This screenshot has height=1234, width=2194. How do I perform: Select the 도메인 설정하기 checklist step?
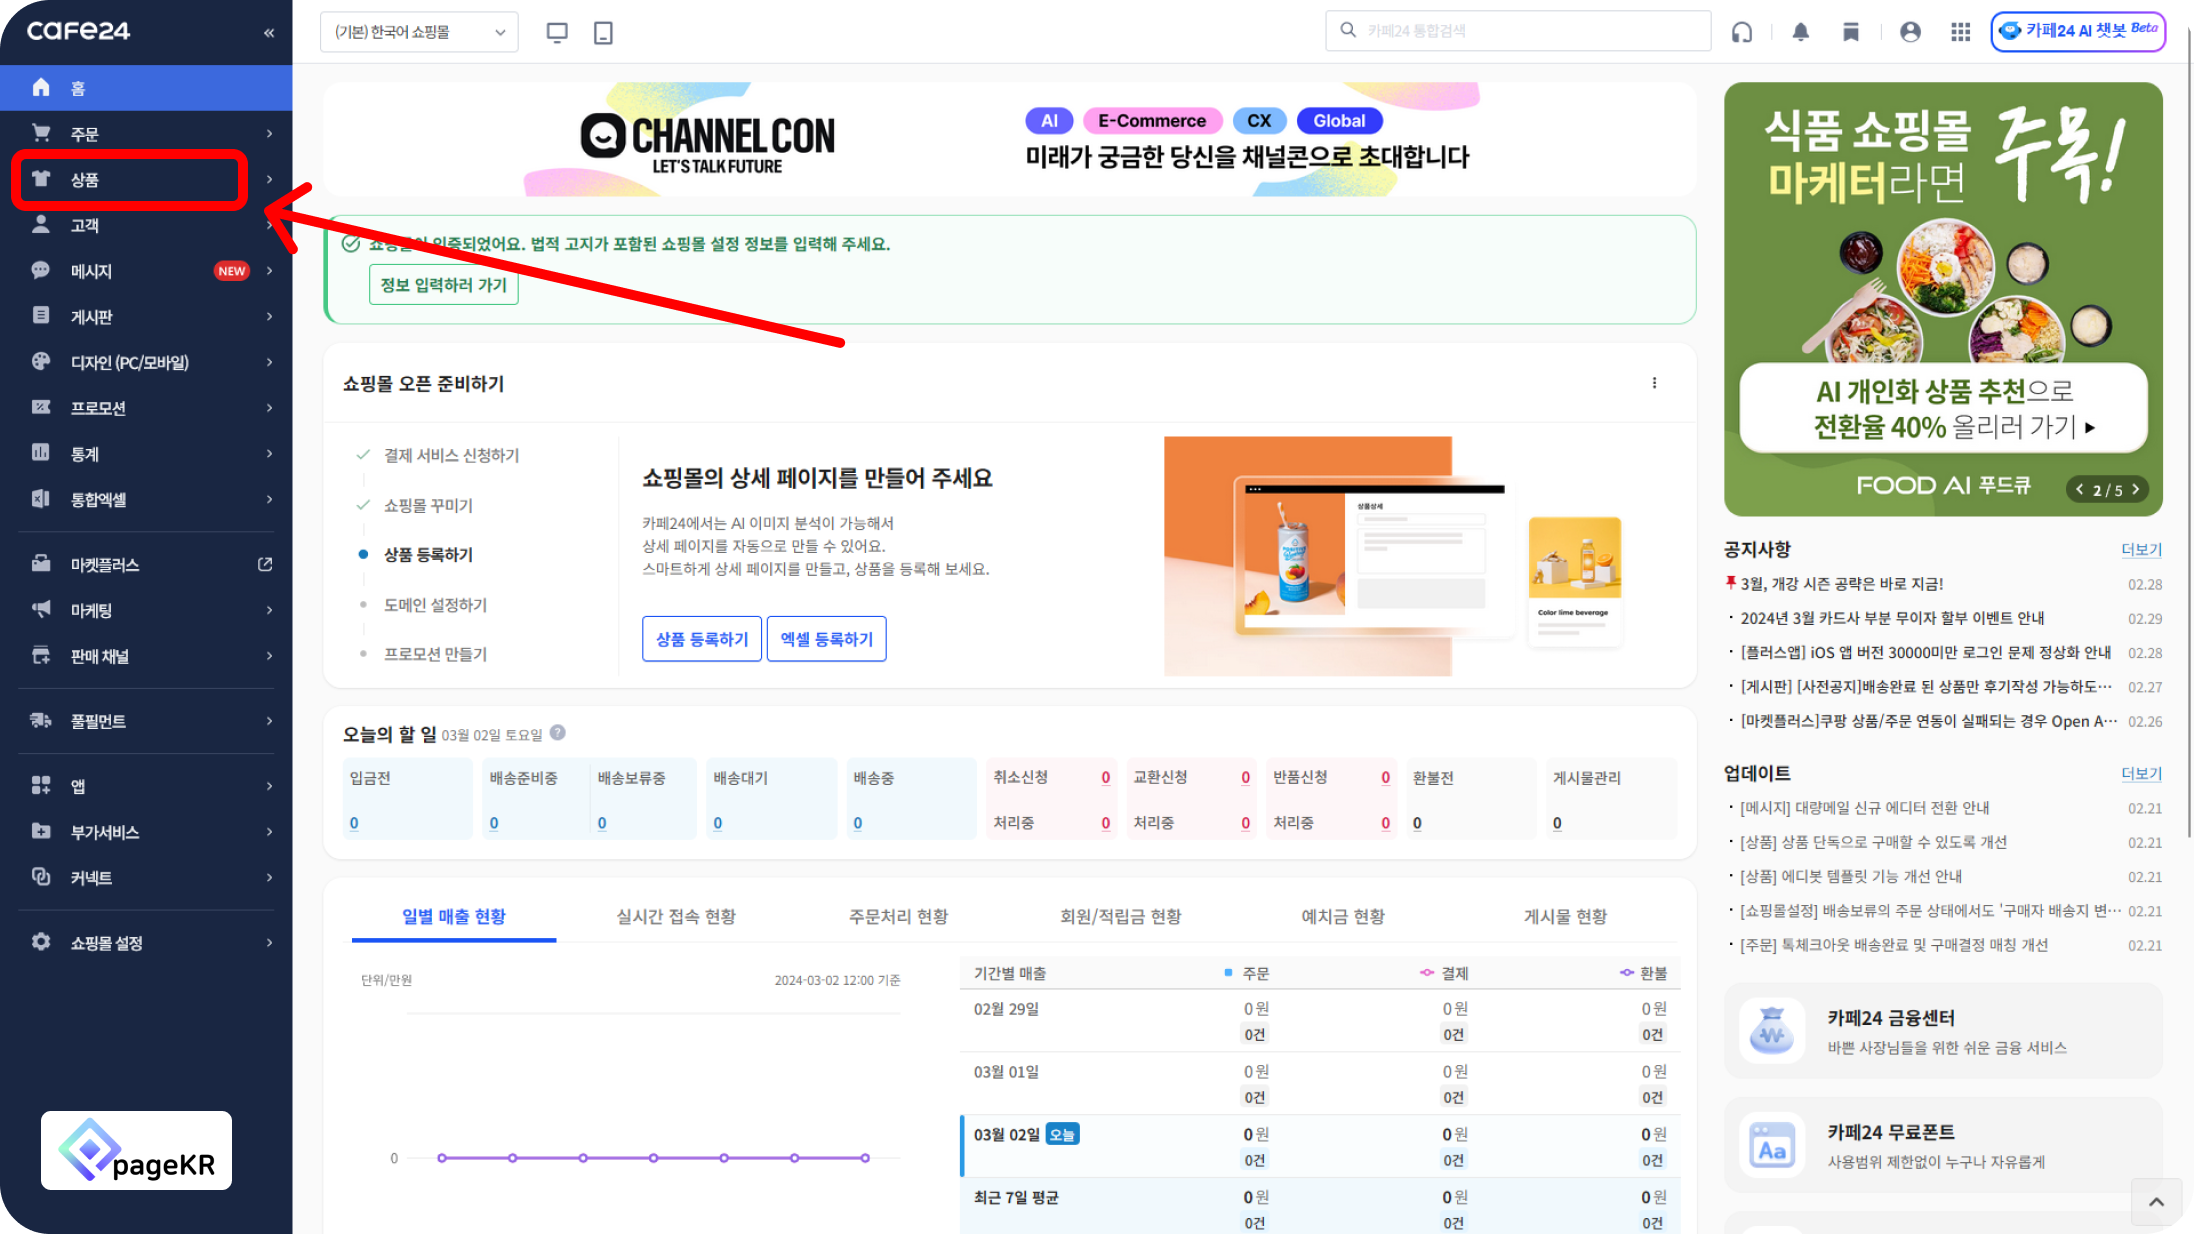tap(435, 605)
